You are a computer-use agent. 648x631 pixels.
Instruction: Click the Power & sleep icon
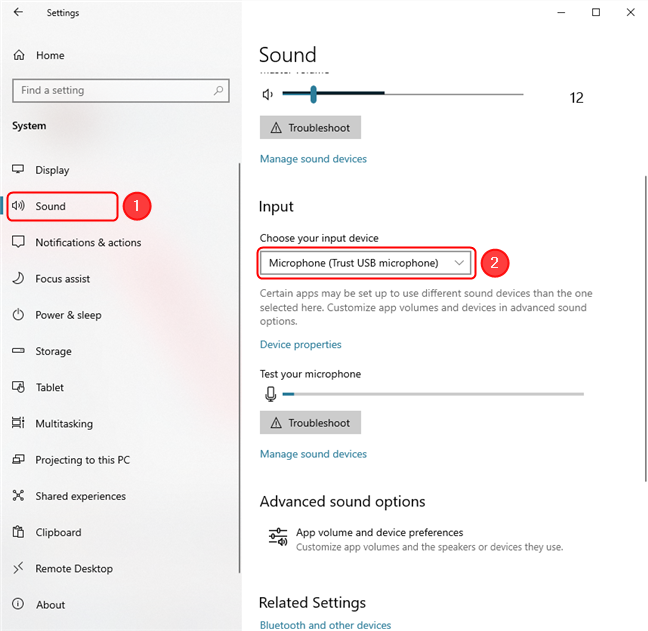click(x=18, y=314)
